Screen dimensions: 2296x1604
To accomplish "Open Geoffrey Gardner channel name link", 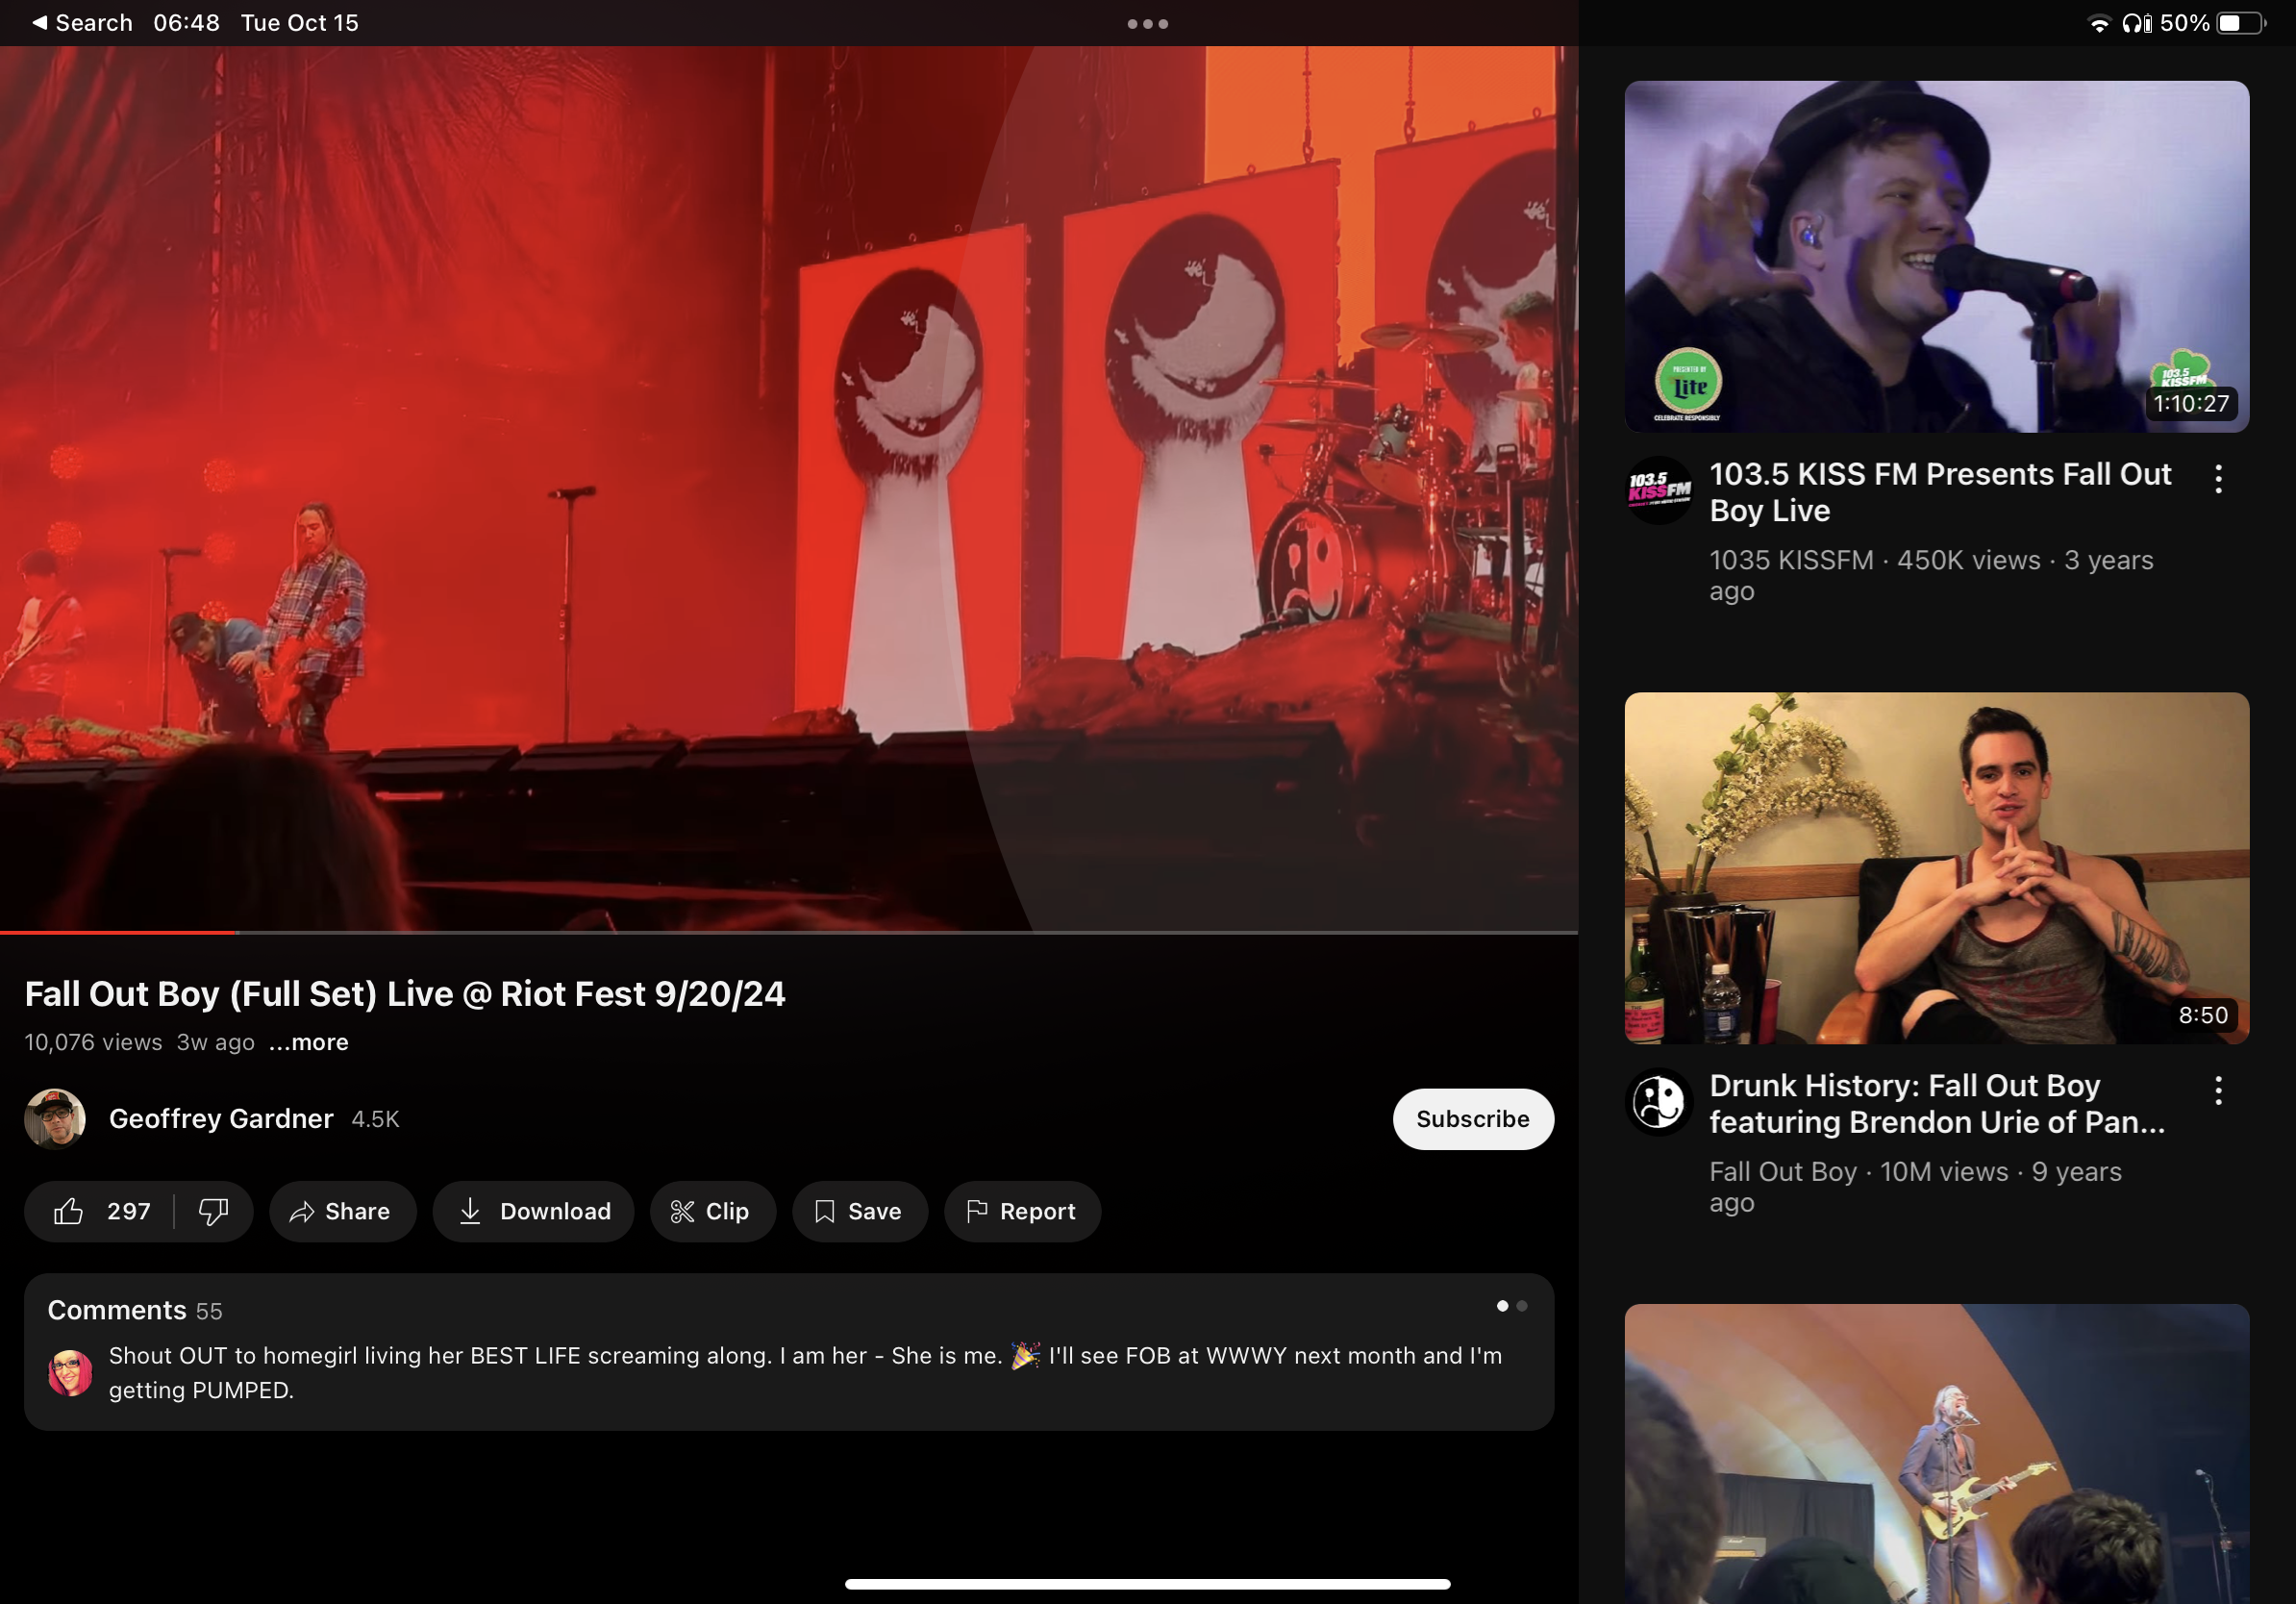I will click(x=221, y=1118).
